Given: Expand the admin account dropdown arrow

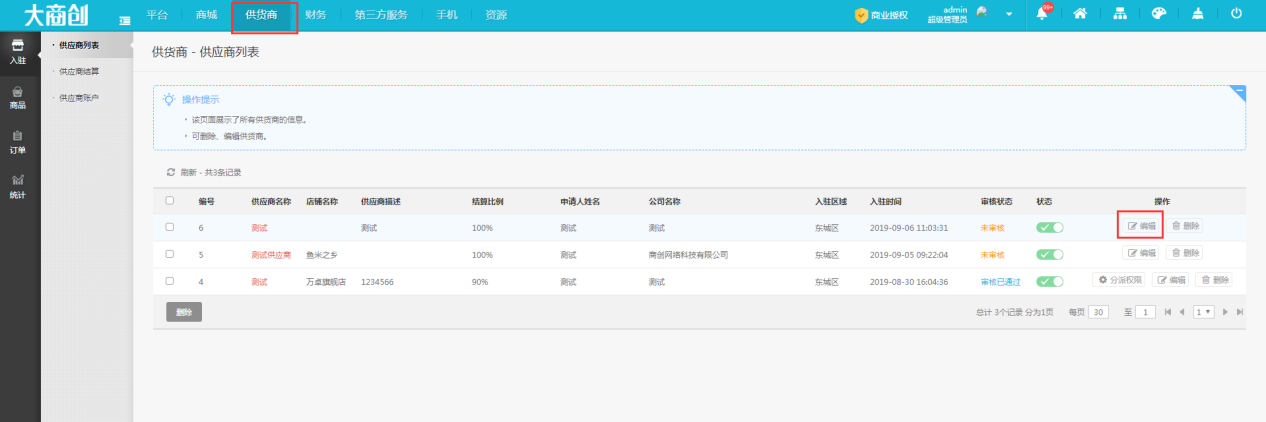Looking at the screenshot, I should pos(1009,15).
